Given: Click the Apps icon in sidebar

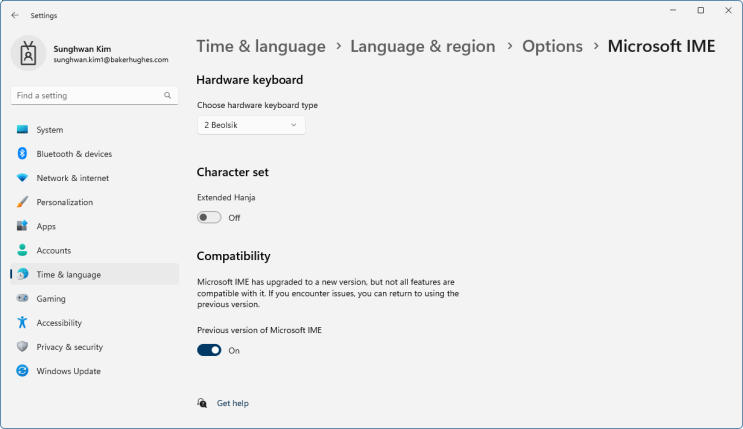Looking at the screenshot, I should coord(22,226).
